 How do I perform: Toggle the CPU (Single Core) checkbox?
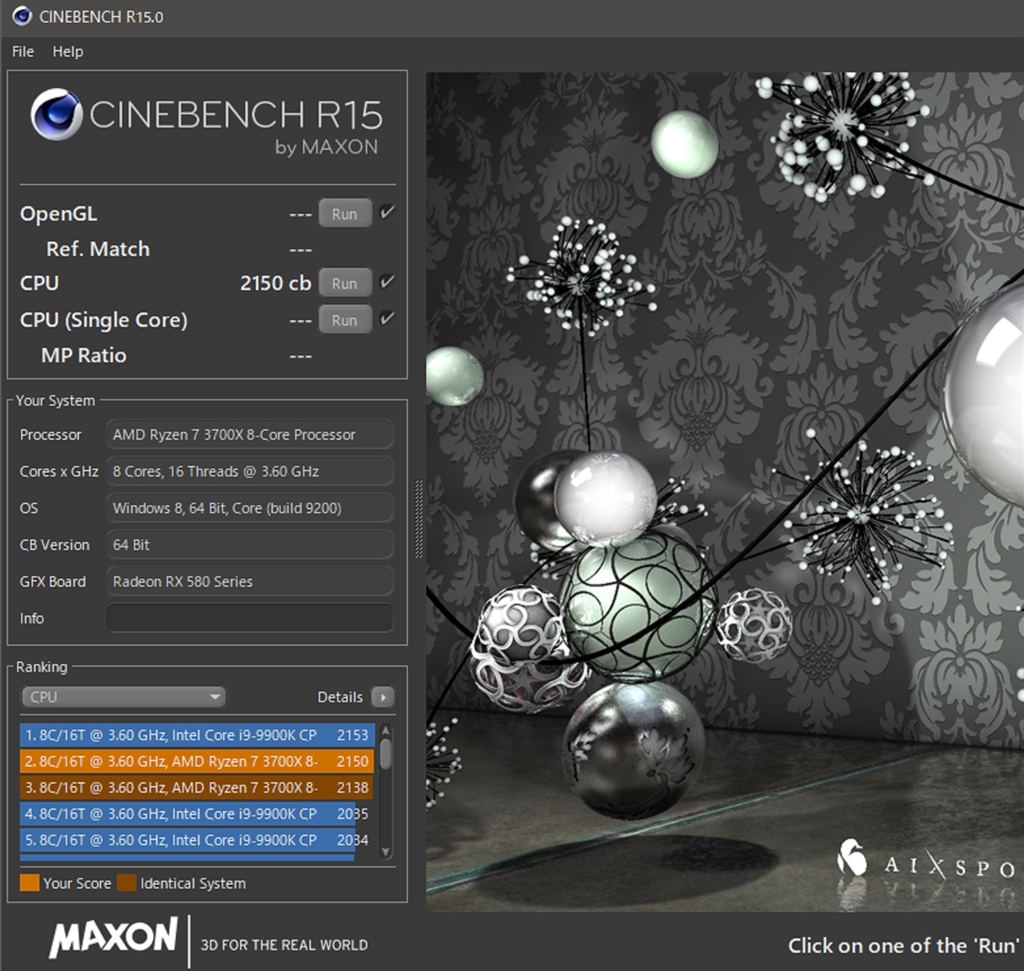pyautogui.click(x=387, y=319)
